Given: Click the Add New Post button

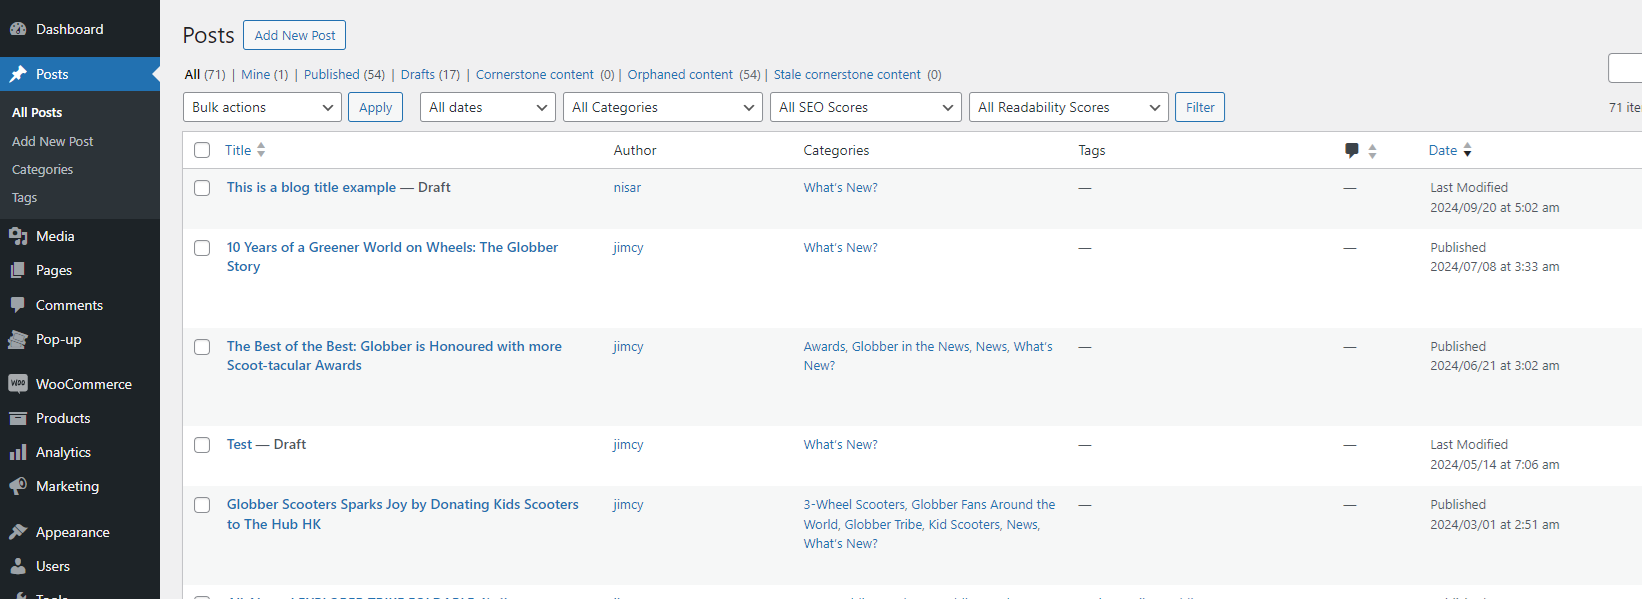Looking at the screenshot, I should pyautogui.click(x=294, y=35).
